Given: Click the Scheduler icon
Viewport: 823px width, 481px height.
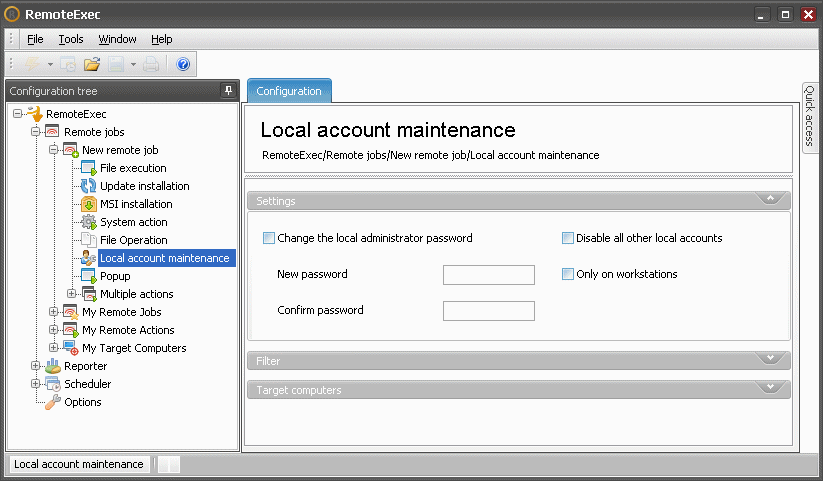Looking at the screenshot, I should (52, 384).
